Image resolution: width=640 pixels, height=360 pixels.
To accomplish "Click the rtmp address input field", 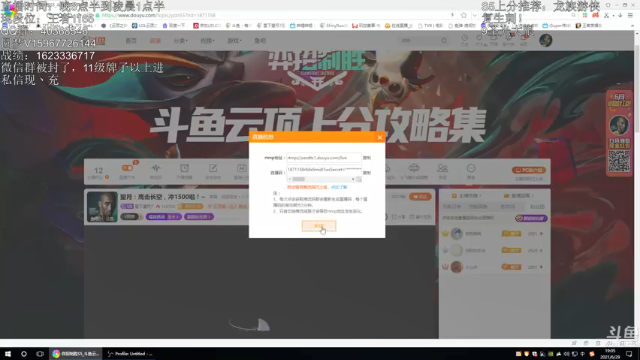I will 324,158.
